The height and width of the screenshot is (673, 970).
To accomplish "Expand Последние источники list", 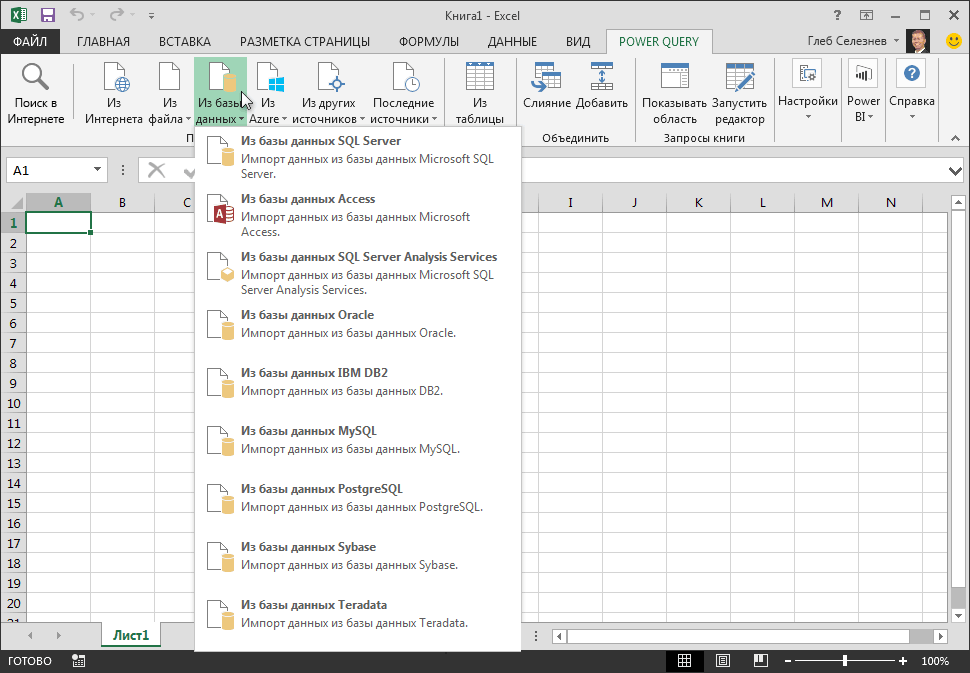I will pyautogui.click(x=403, y=93).
